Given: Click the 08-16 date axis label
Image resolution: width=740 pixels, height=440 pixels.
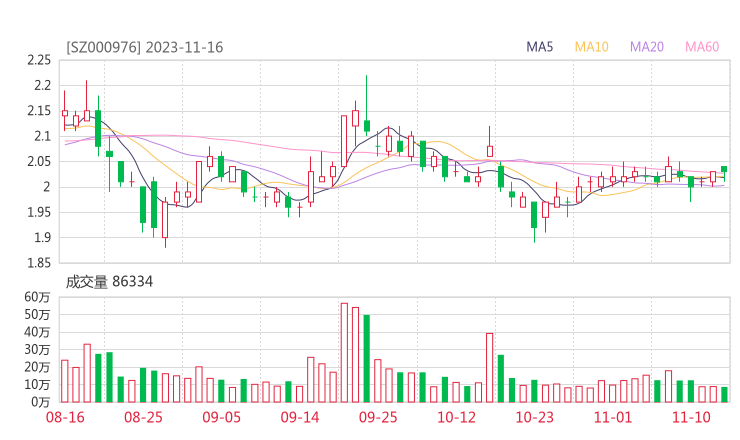Looking at the screenshot, I should pyautogui.click(x=65, y=417).
